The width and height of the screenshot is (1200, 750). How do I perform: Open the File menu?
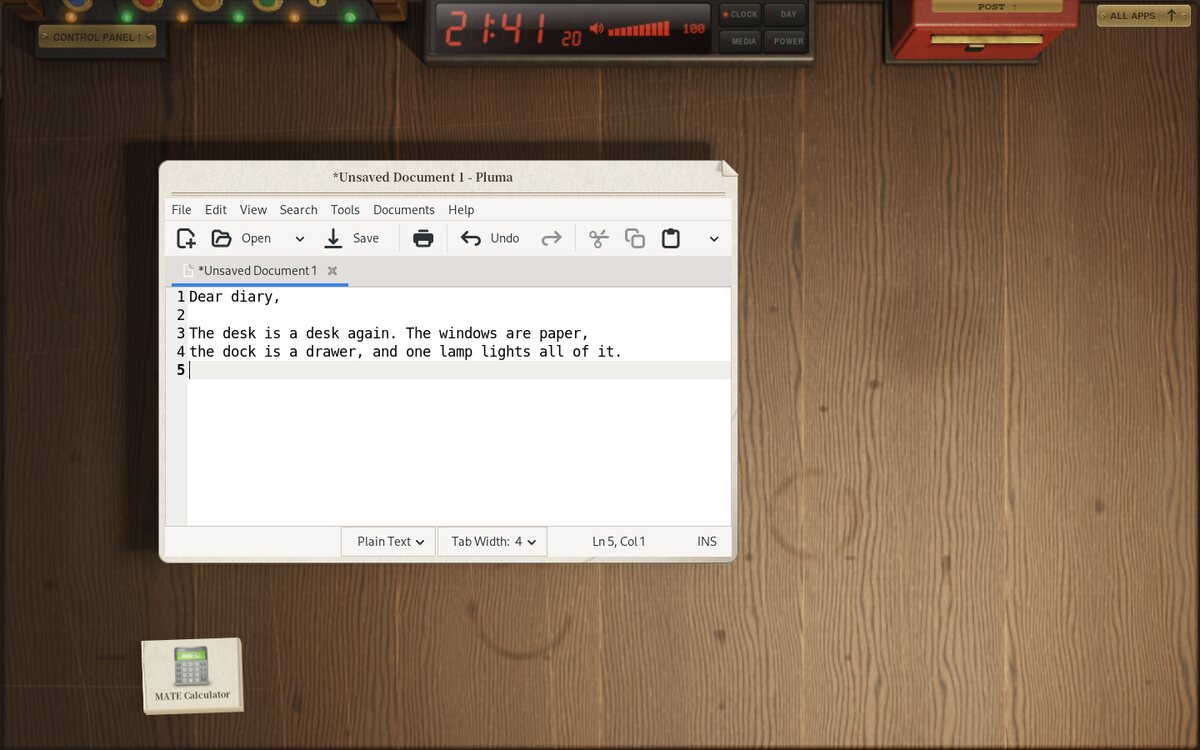[x=181, y=209]
